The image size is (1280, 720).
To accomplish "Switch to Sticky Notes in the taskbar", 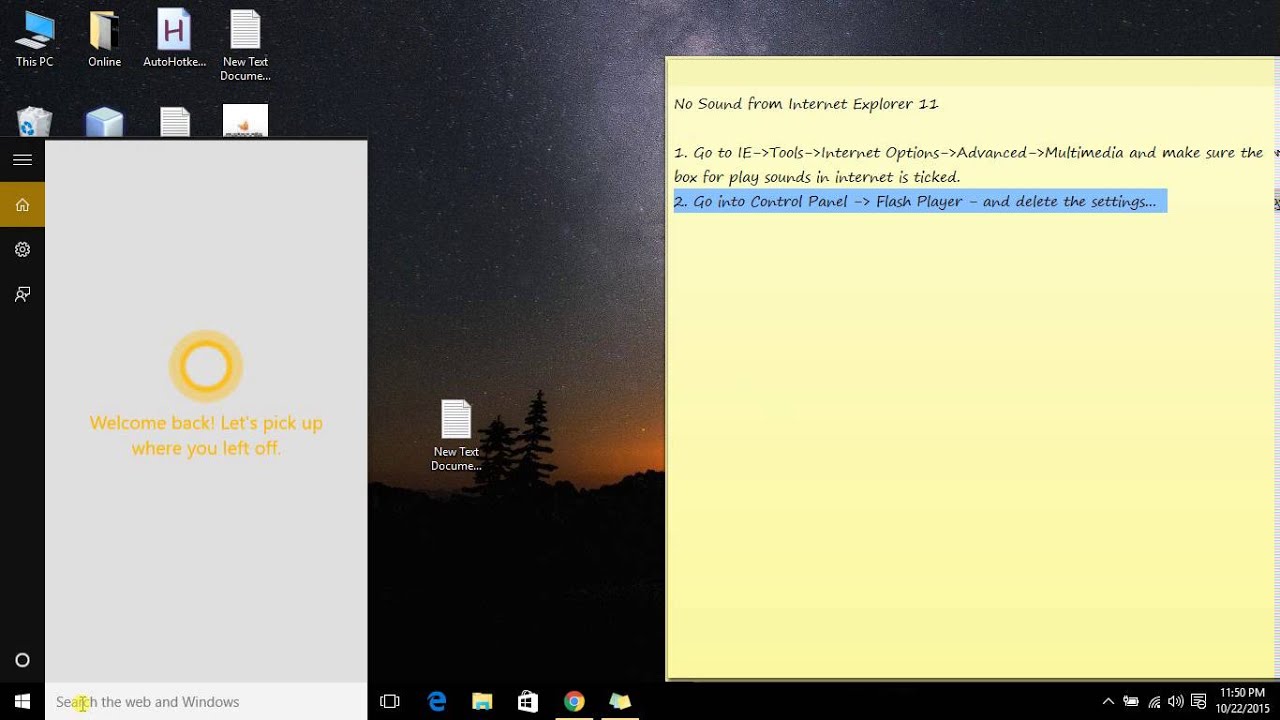I will pos(620,702).
